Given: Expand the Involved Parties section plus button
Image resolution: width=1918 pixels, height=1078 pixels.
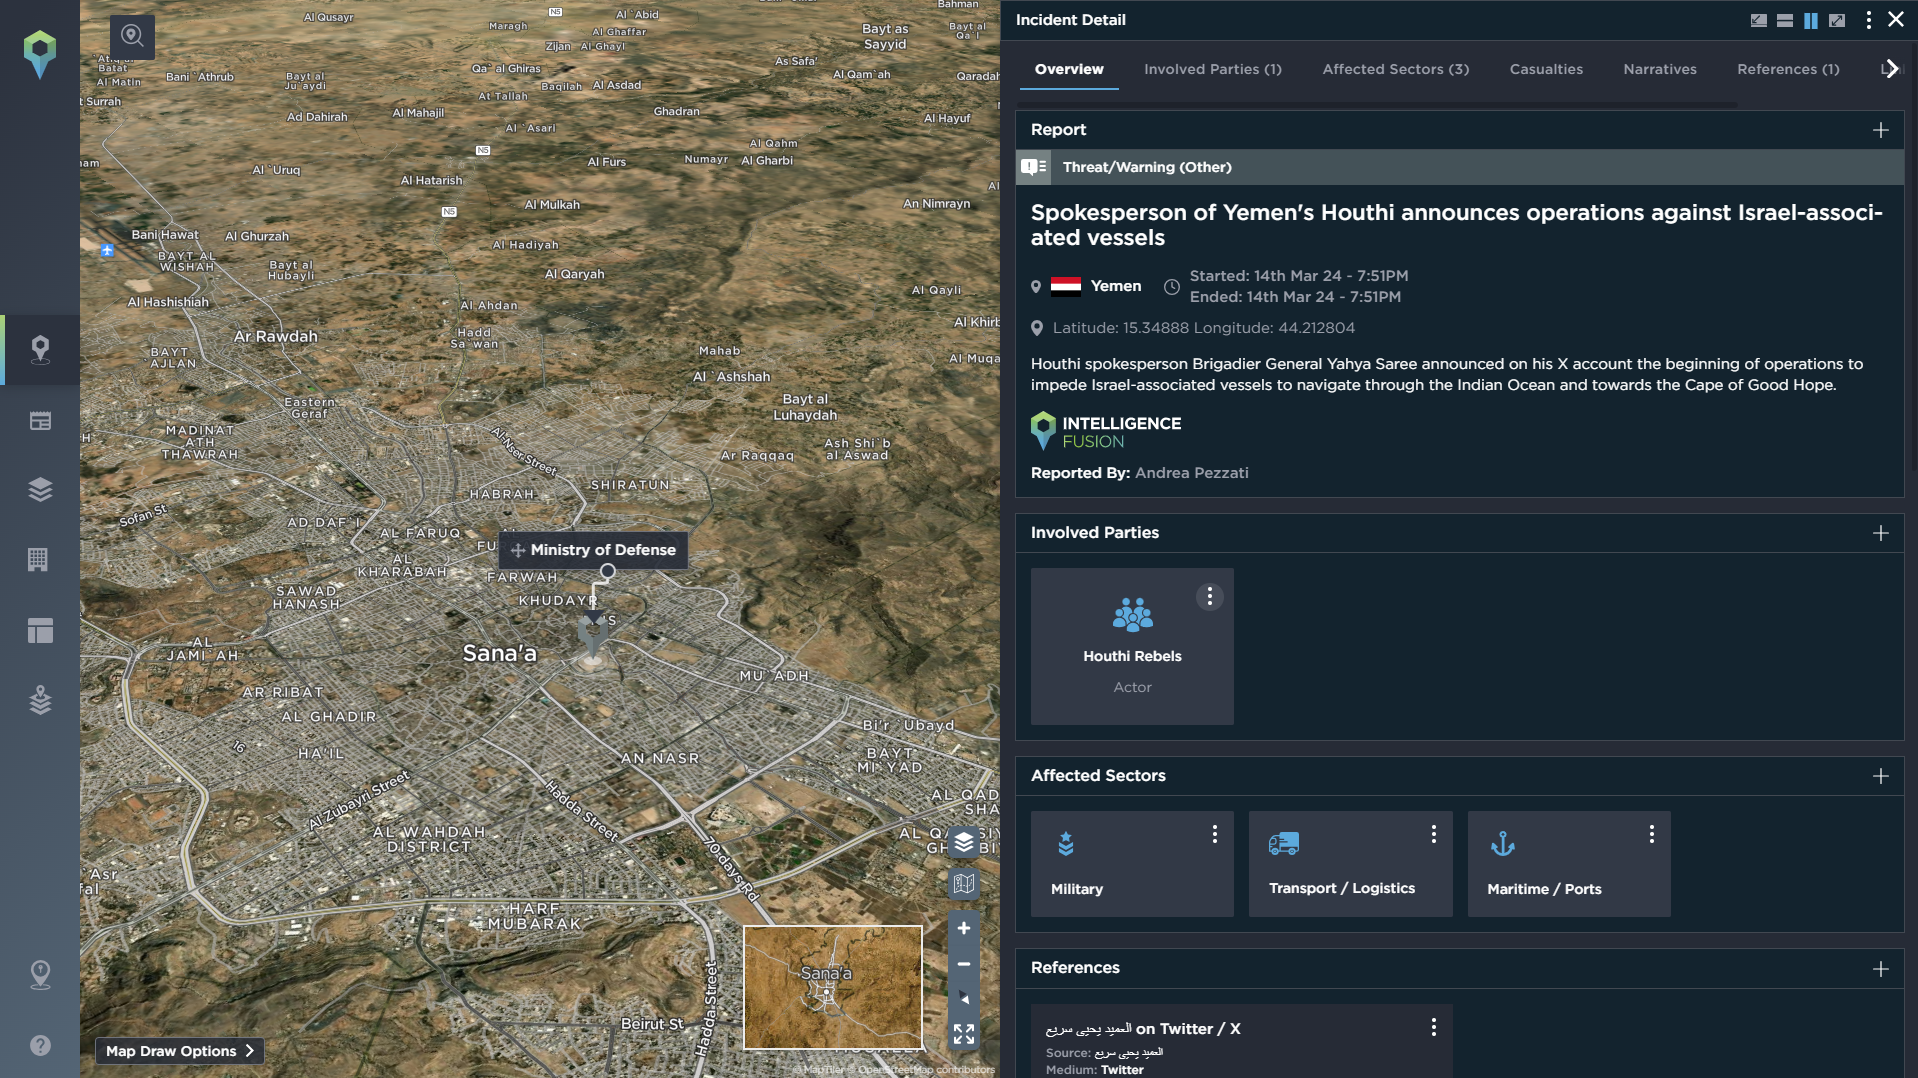Looking at the screenshot, I should (x=1881, y=533).
